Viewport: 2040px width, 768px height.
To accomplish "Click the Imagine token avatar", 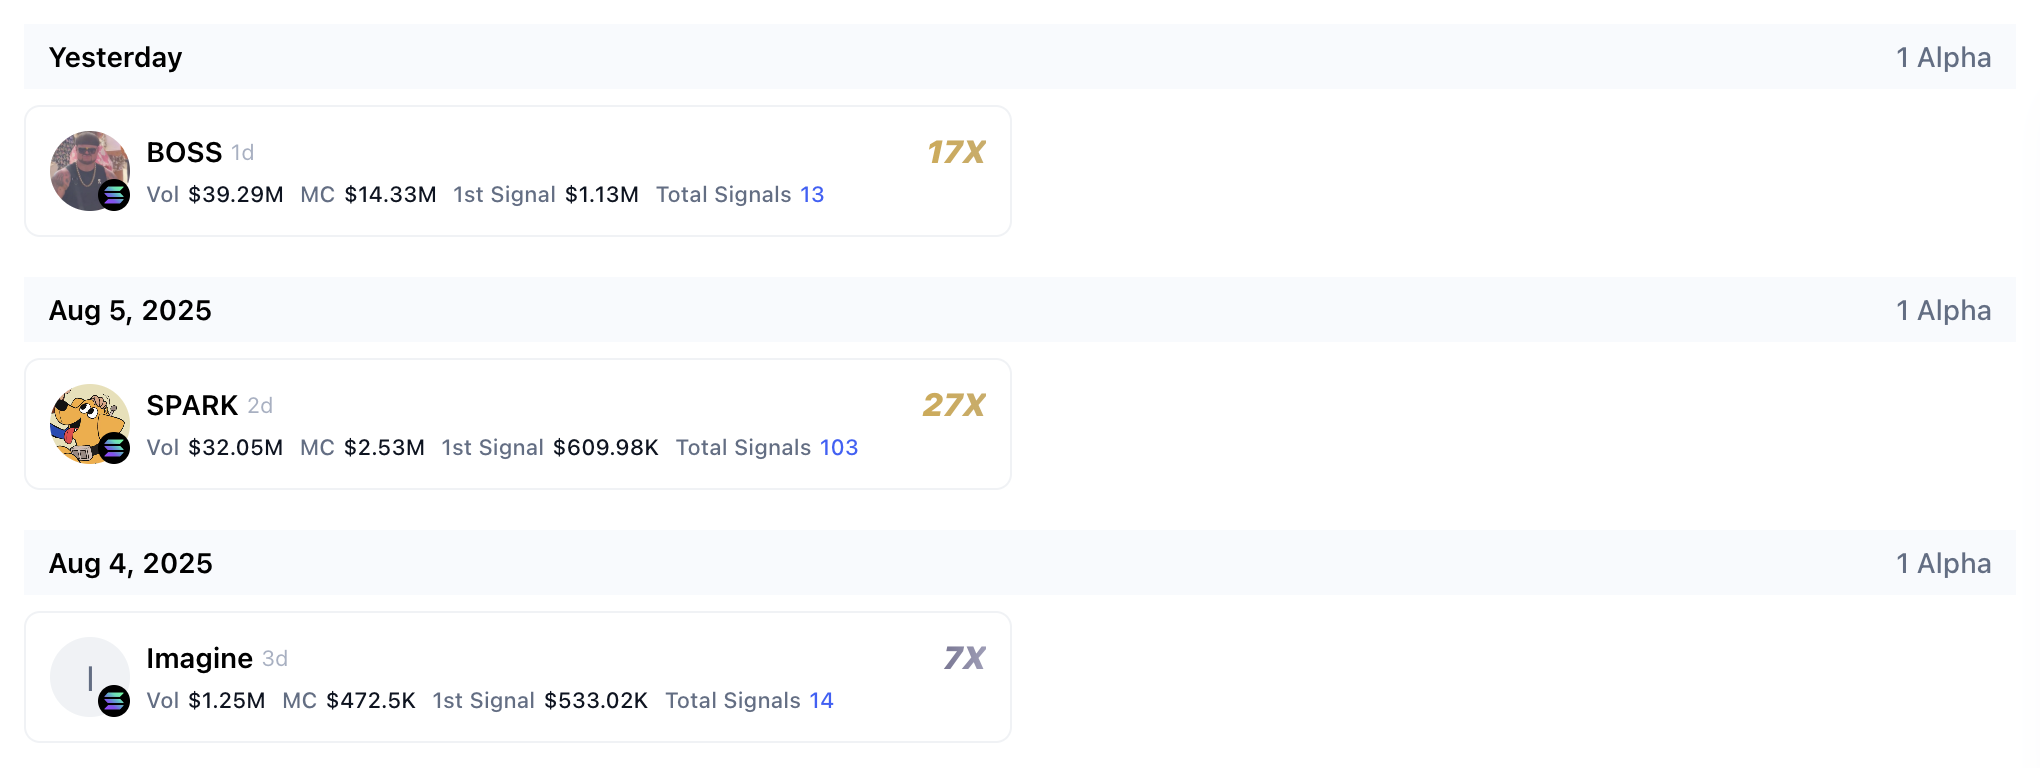I will click(89, 676).
